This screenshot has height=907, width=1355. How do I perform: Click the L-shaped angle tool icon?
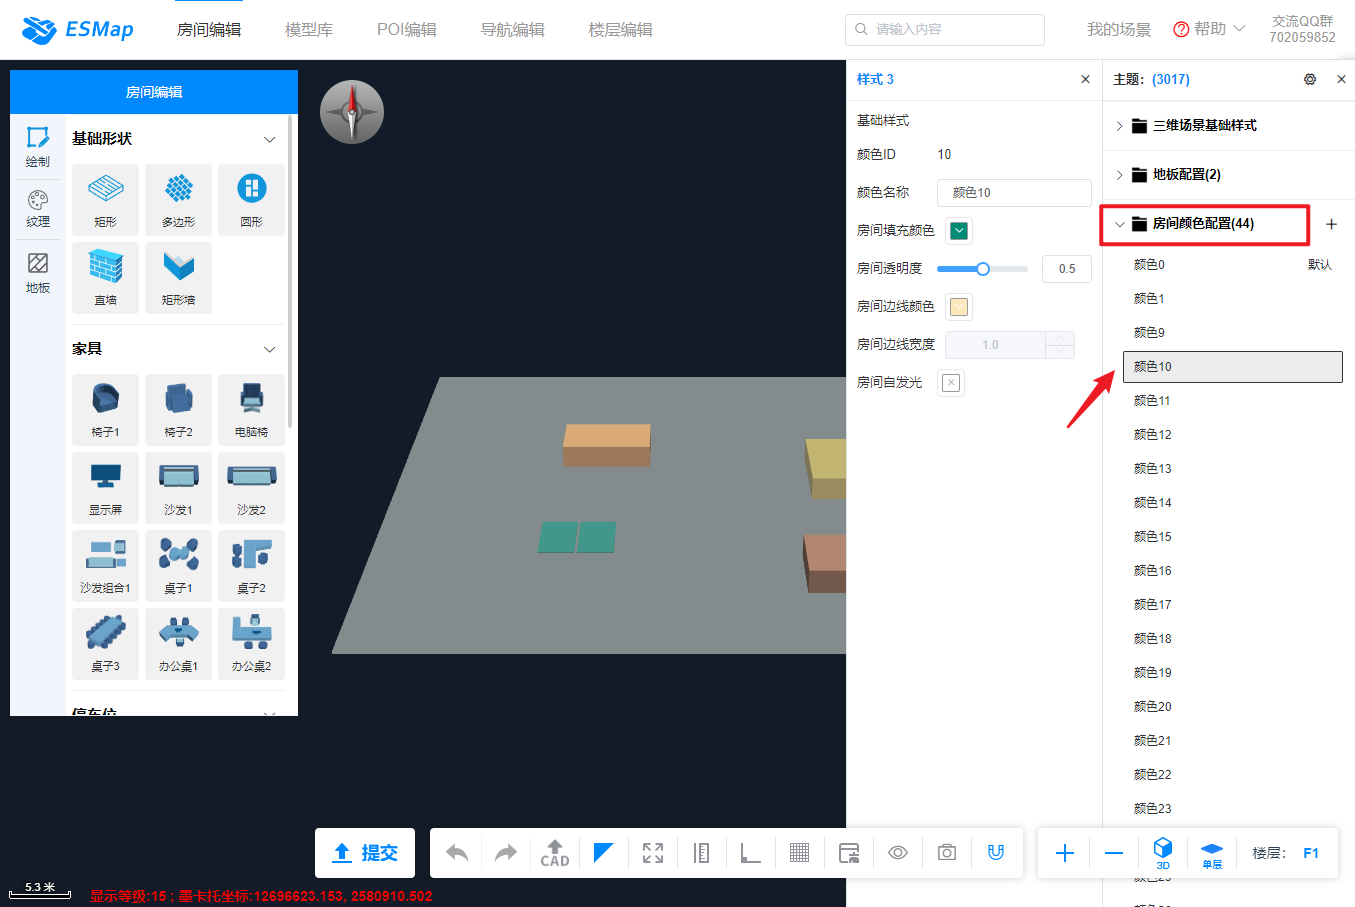click(750, 853)
